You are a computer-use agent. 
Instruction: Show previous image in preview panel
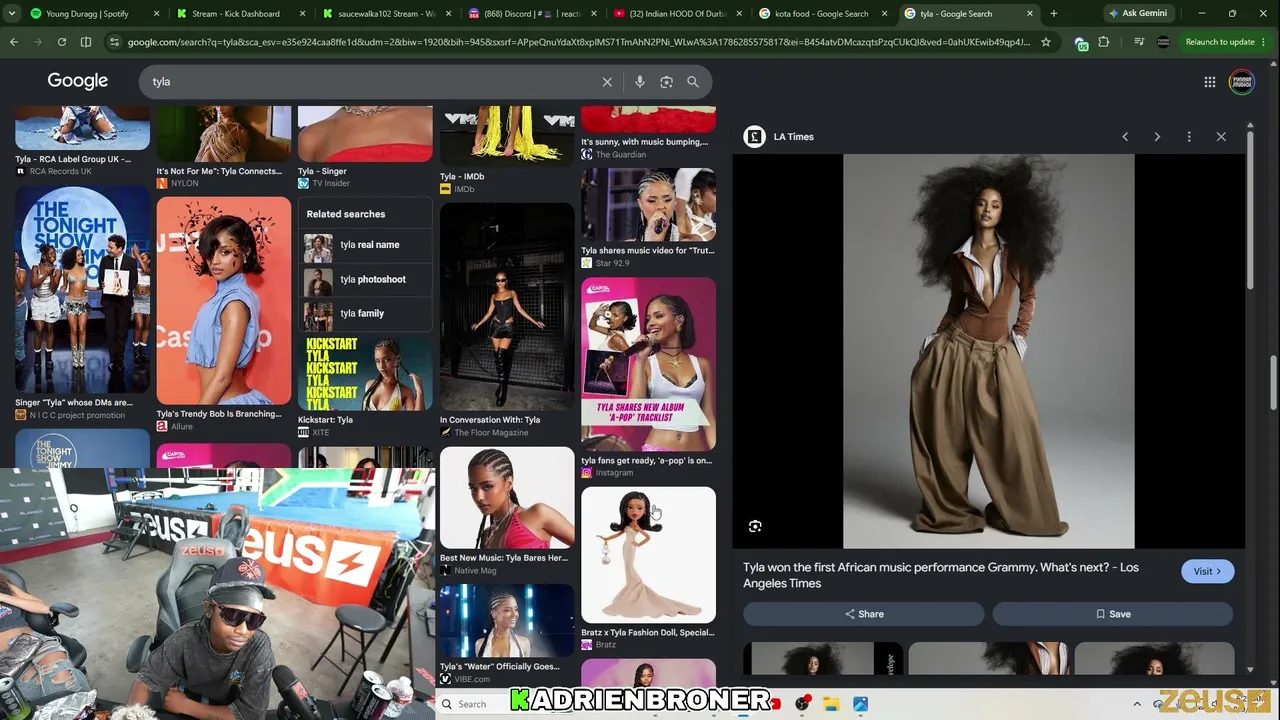coord(1125,137)
